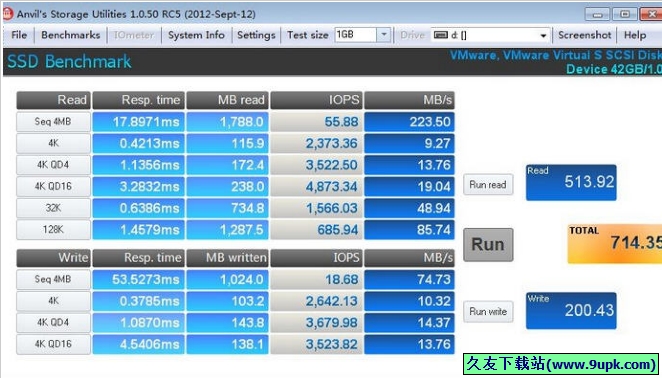This screenshot has height=378, width=662.
Task: Select the Read 4K QD4 test button
Action: pyautogui.click(x=53, y=165)
